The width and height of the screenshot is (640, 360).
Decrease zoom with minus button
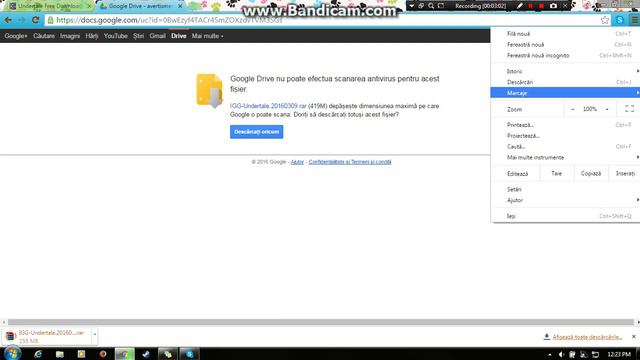point(573,109)
